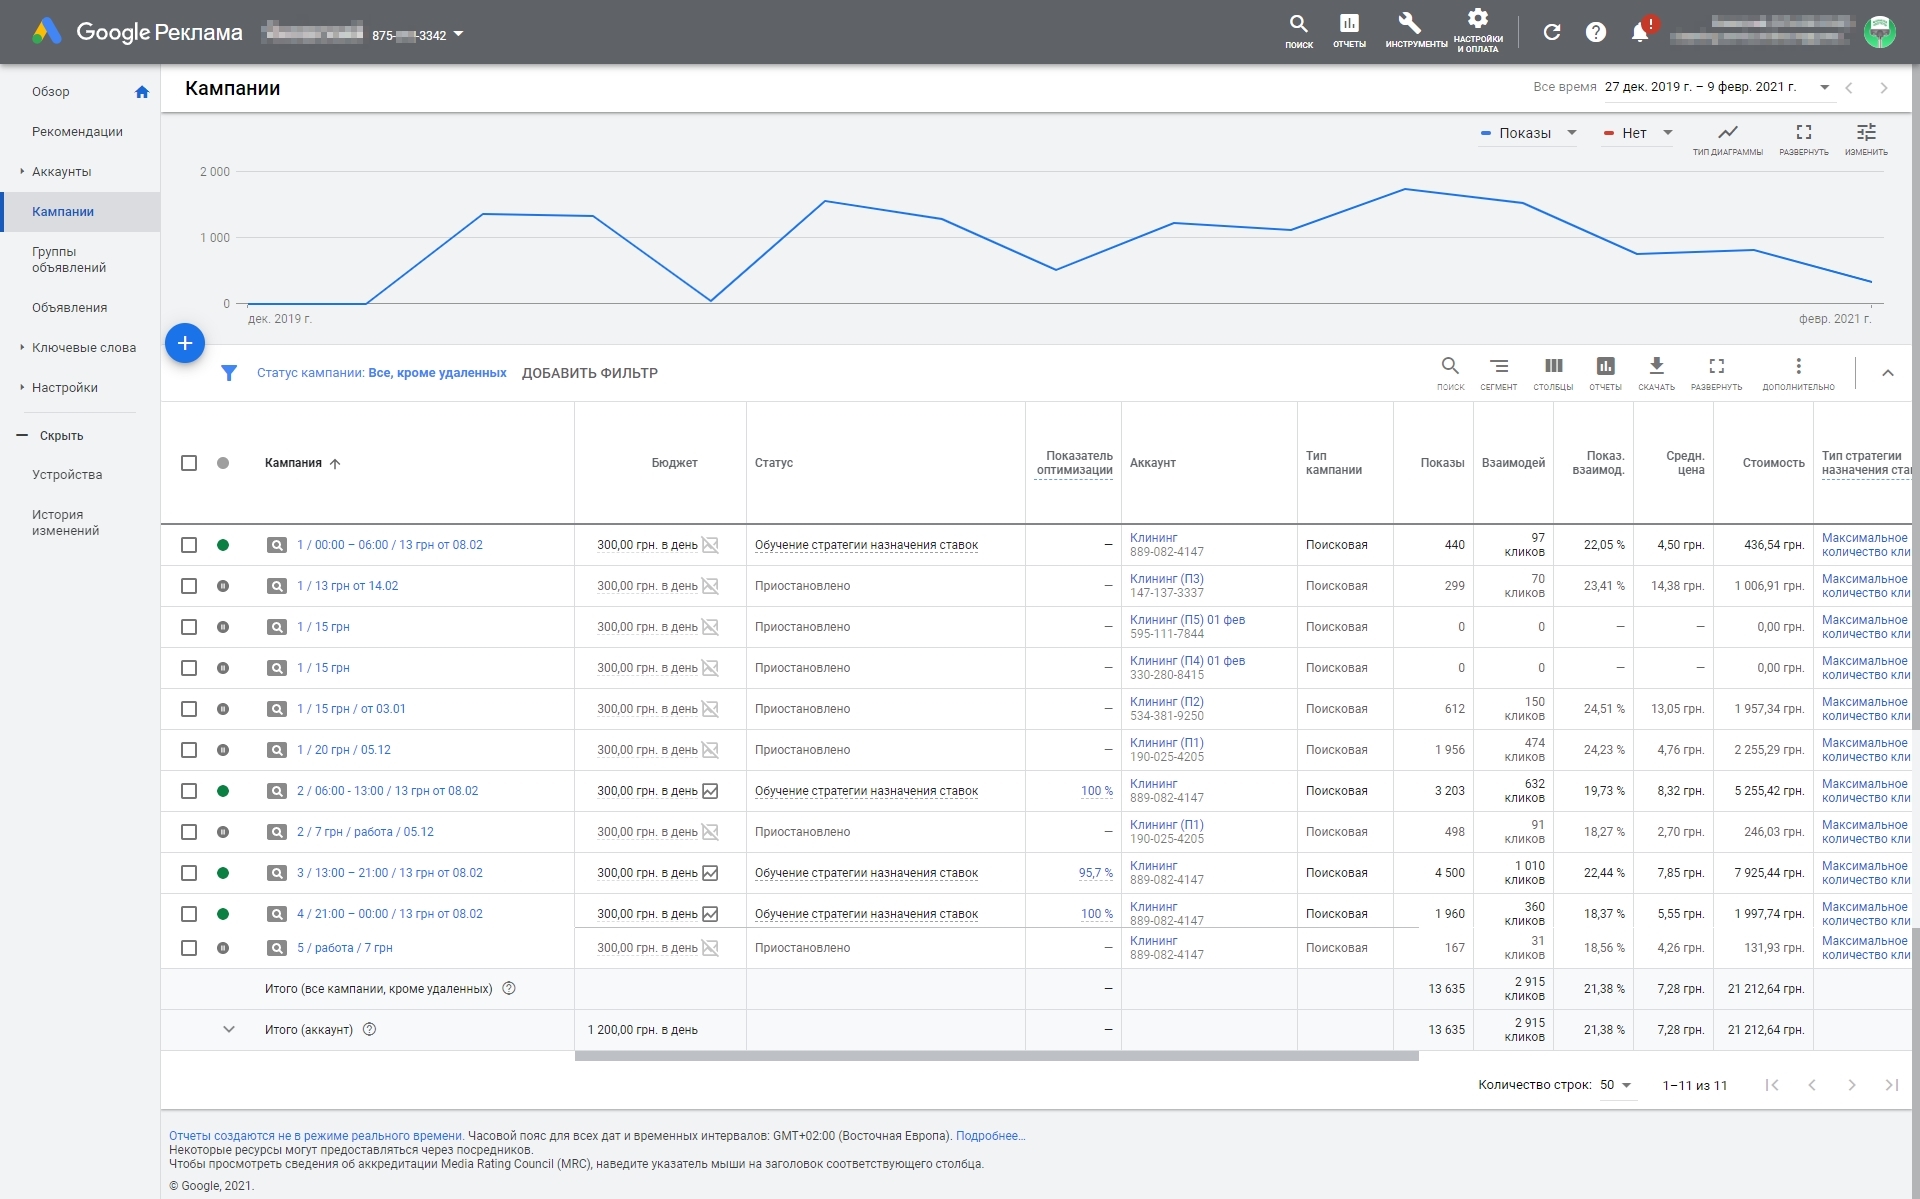The height and width of the screenshot is (1199, 1920).
Task: Open the date range dropdown
Action: (x=1717, y=87)
